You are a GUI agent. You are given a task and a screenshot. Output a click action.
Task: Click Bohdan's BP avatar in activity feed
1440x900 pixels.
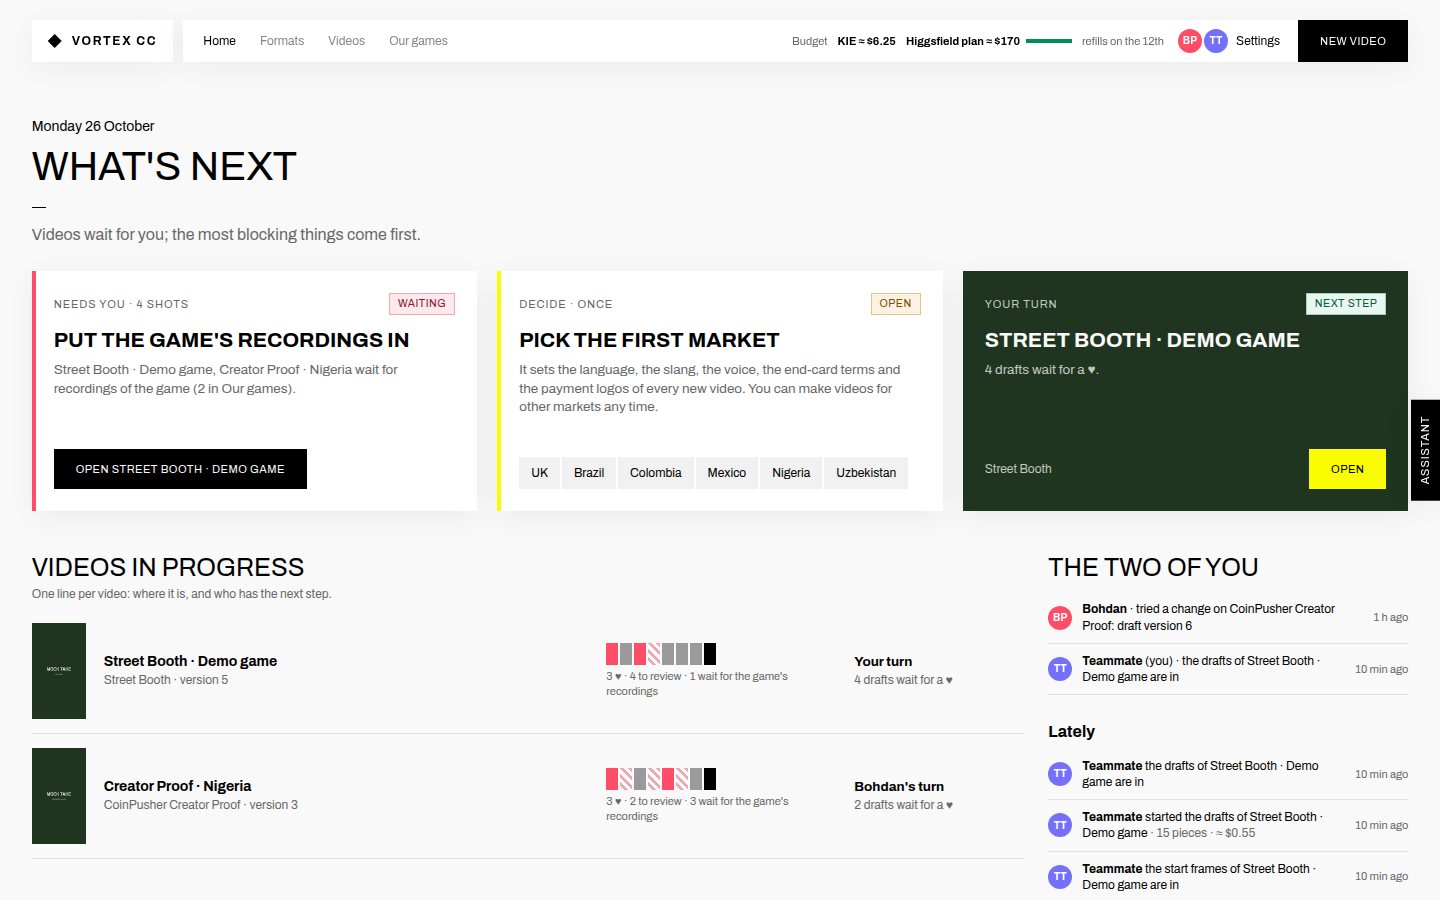click(1060, 617)
